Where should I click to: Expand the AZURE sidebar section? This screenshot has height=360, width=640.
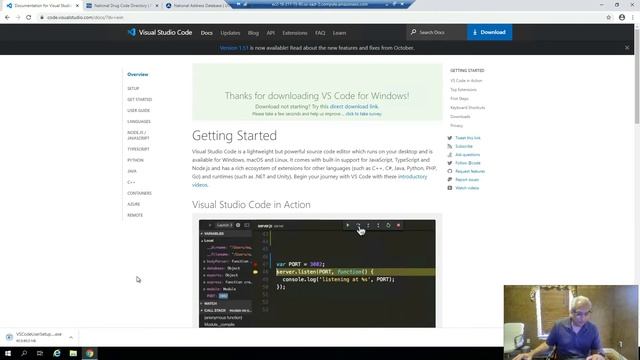click(x=133, y=204)
